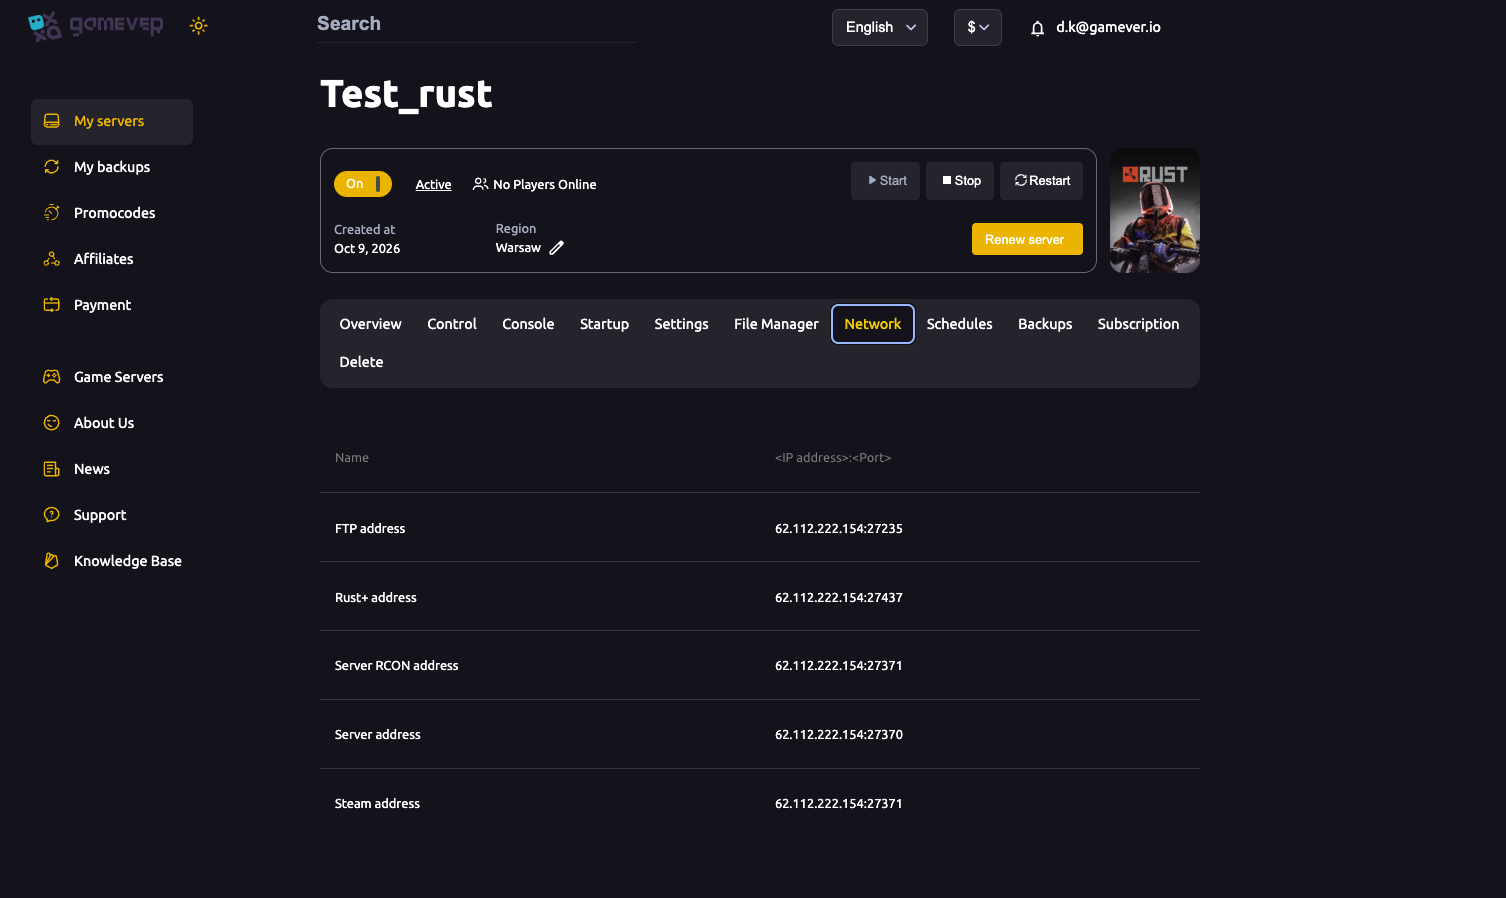Open About Us in the sidebar
This screenshot has height=898, width=1506.
112,423
